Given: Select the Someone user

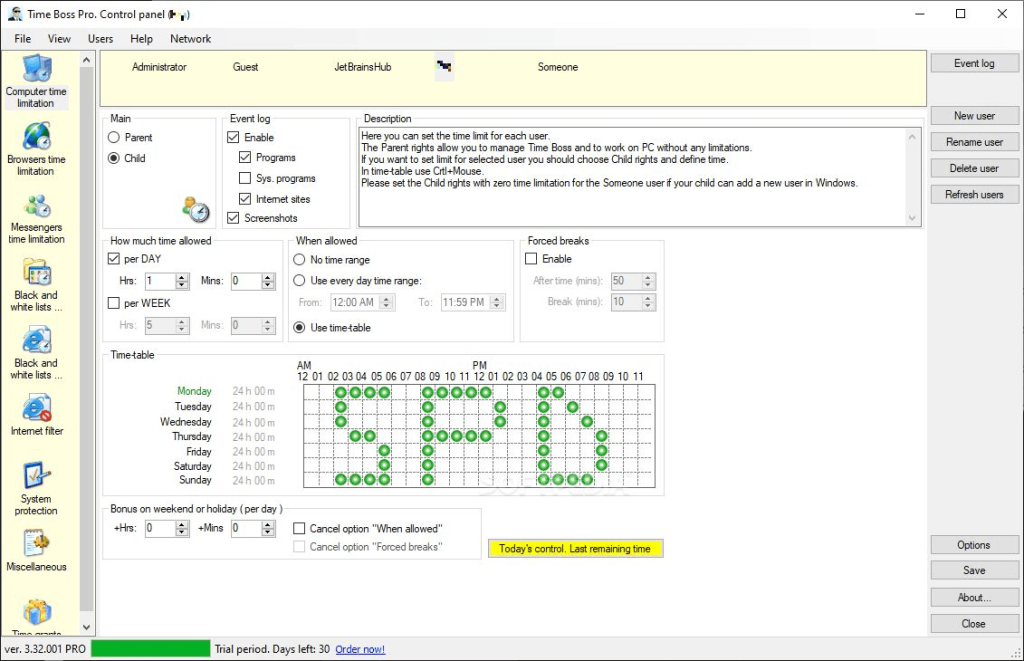Looking at the screenshot, I should 558,67.
